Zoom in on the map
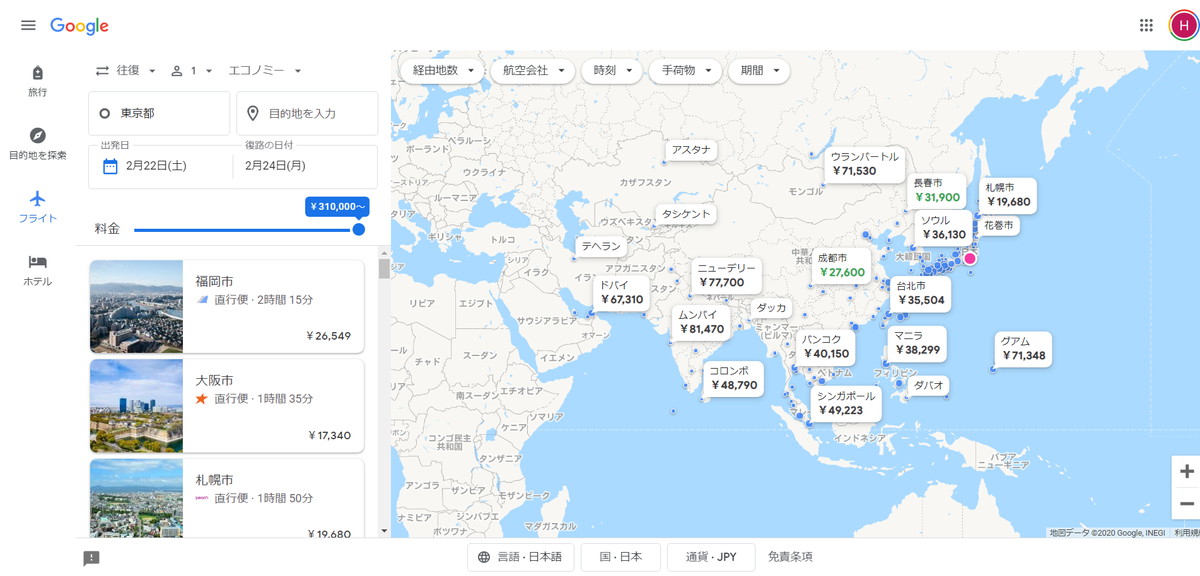Image resolution: width=1200 pixels, height=576 pixels. [1186, 472]
